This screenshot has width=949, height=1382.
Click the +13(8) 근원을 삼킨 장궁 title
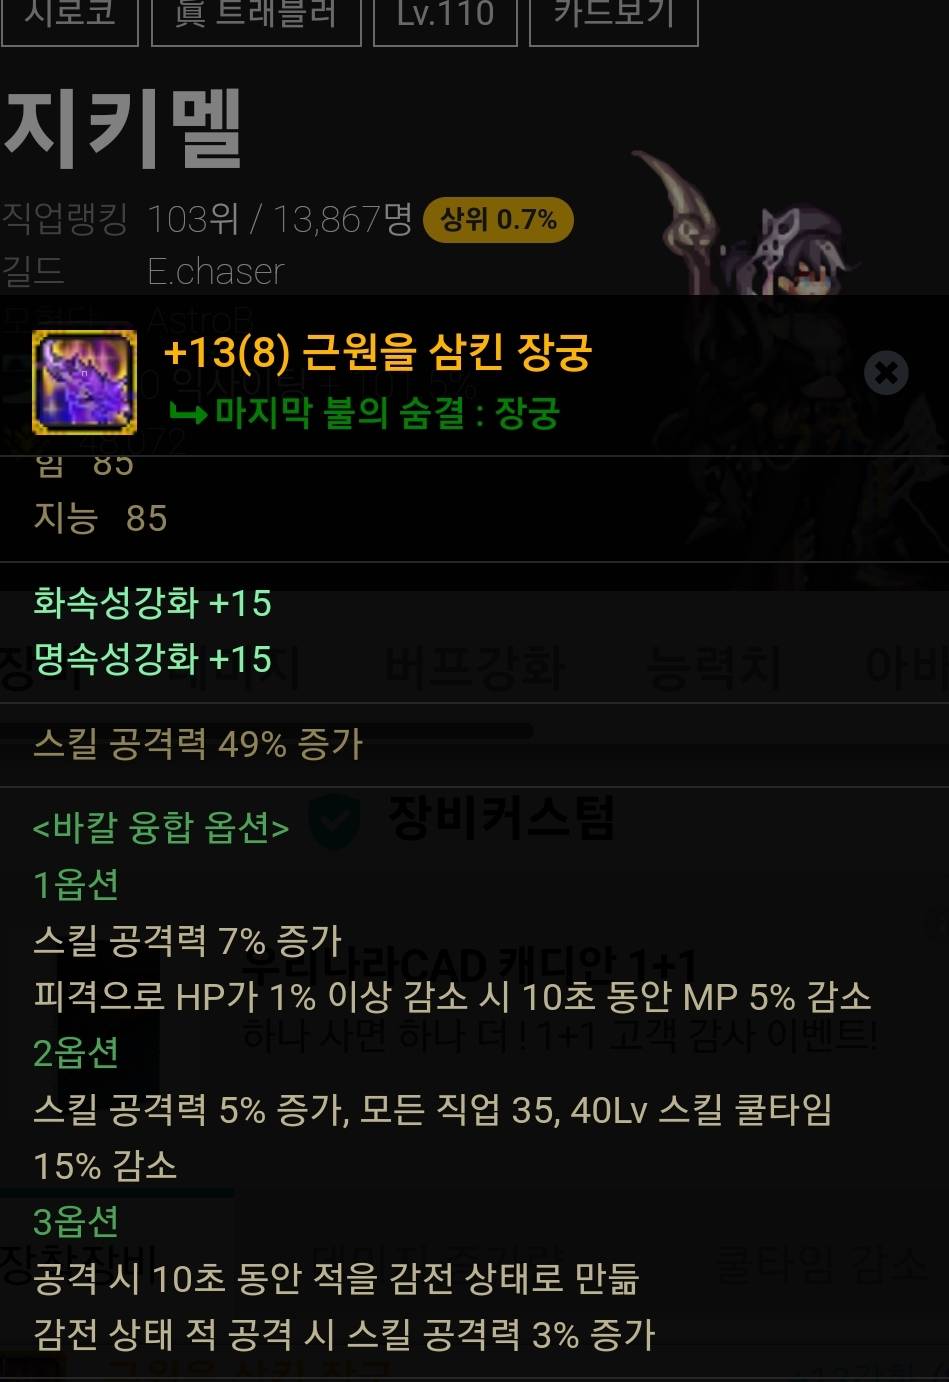(x=378, y=352)
